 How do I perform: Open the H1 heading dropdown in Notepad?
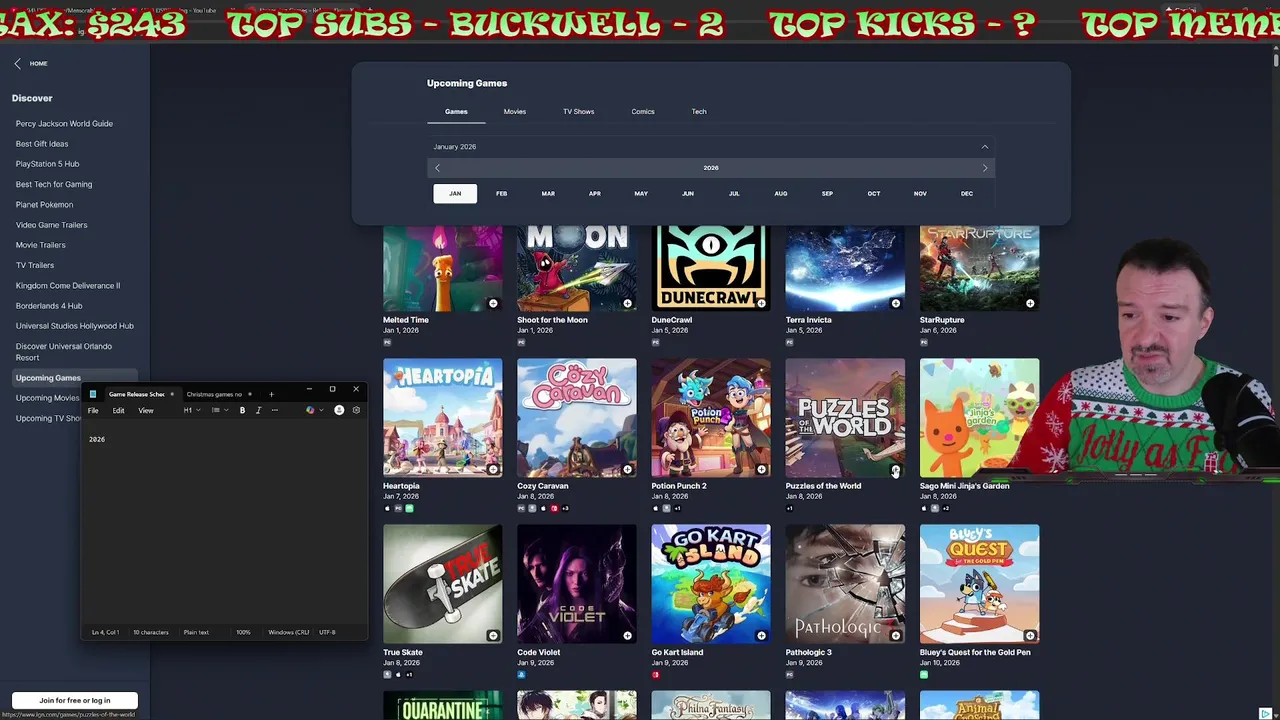[x=191, y=410]
